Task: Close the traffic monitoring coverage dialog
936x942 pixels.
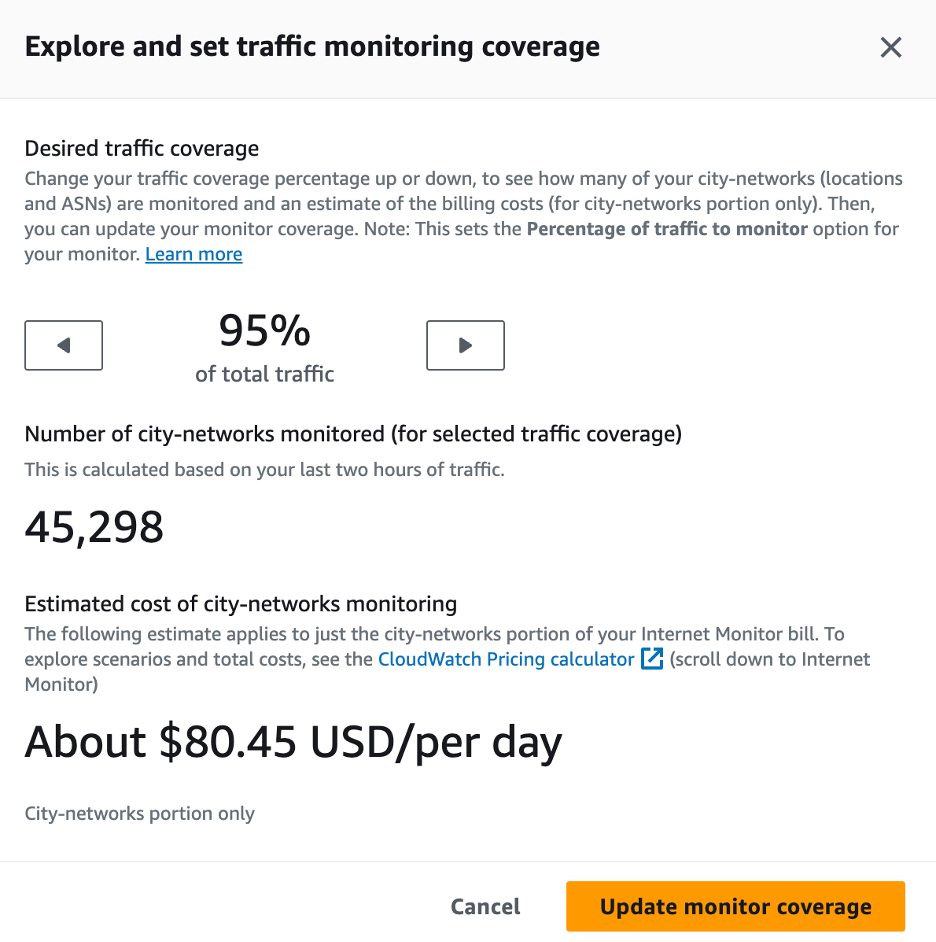Action: click(x=891, y=47)
